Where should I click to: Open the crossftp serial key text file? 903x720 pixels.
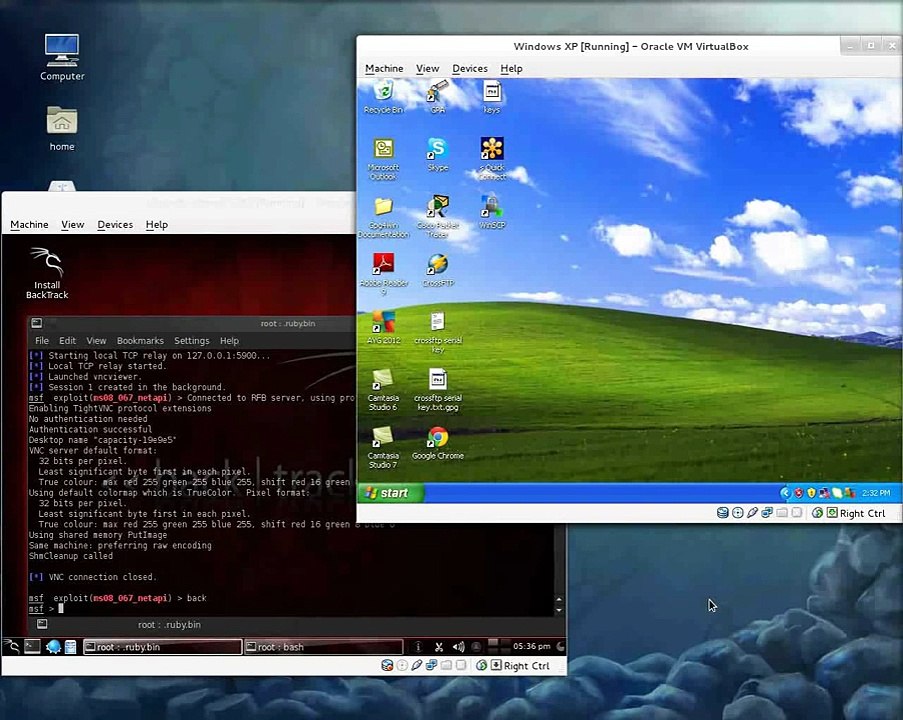[x=438, y=332]
